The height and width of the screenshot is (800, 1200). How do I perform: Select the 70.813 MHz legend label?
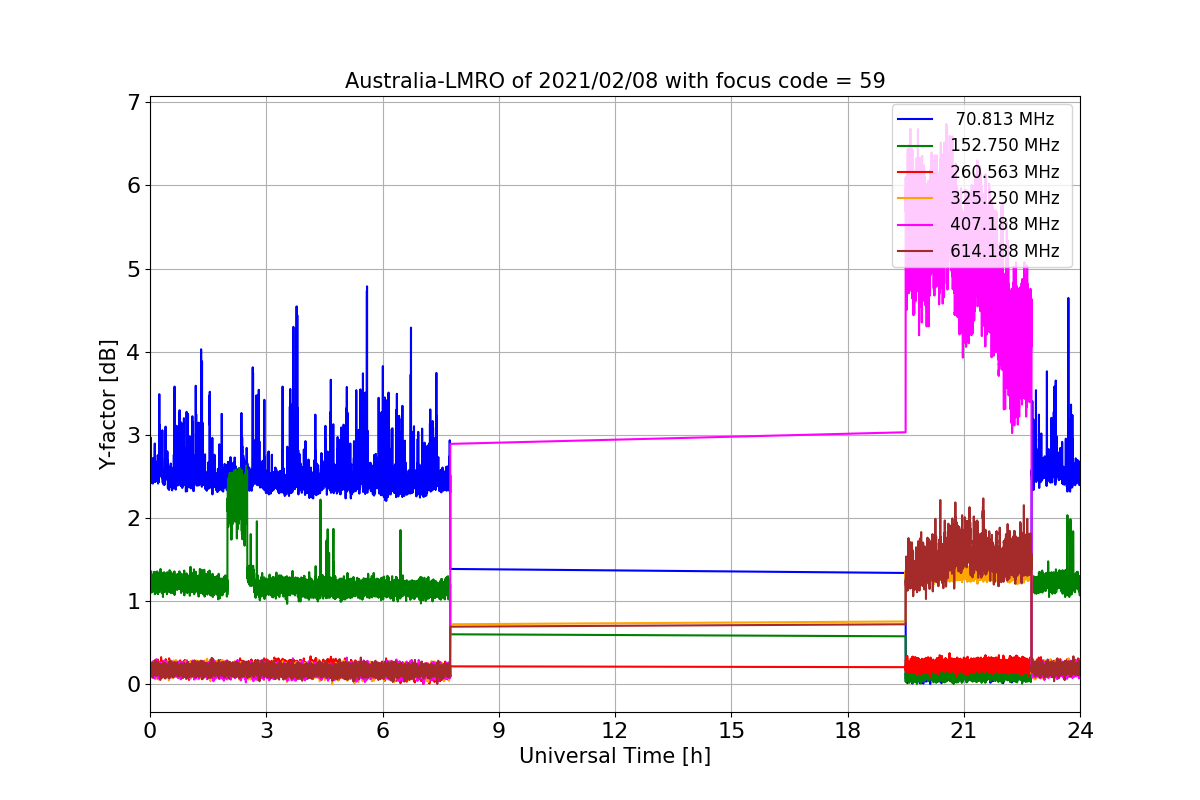1005,119
